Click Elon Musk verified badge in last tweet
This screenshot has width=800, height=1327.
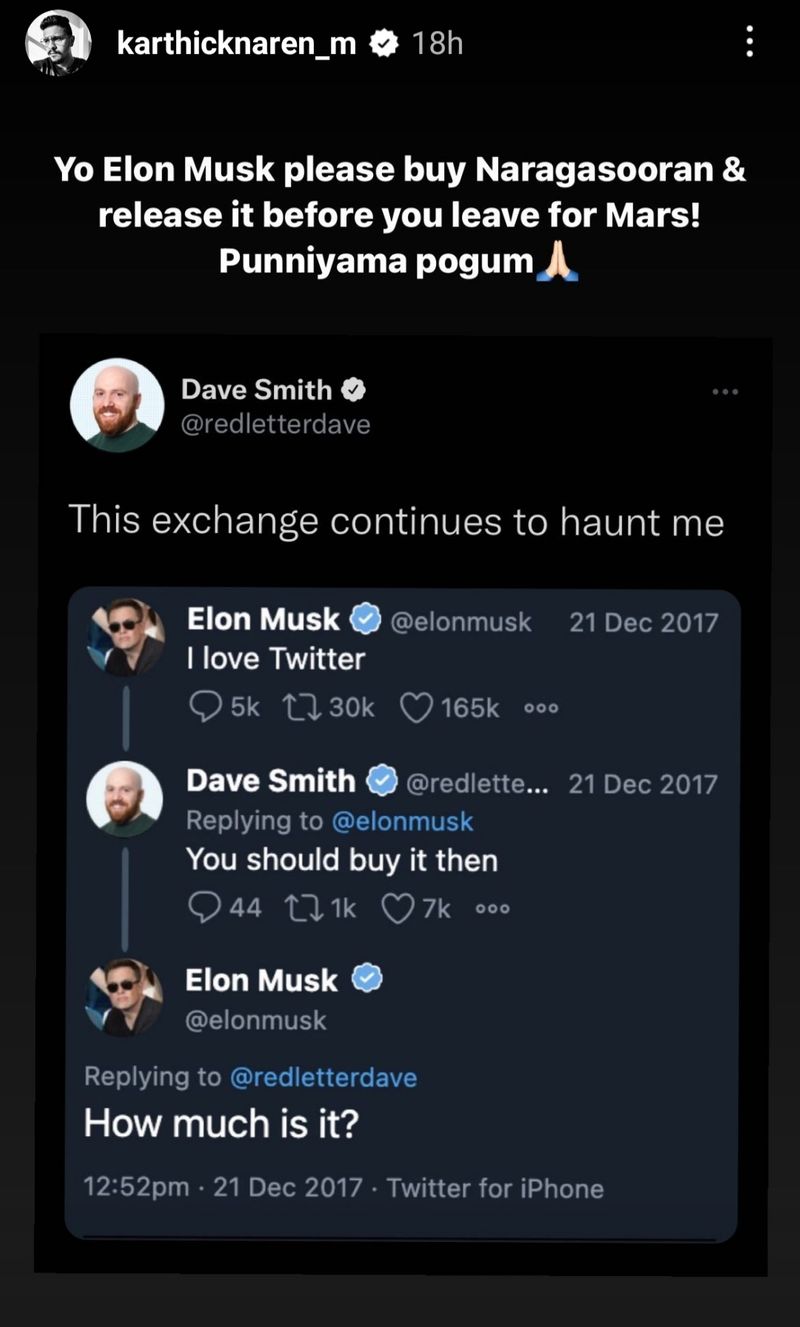(368, 979)
